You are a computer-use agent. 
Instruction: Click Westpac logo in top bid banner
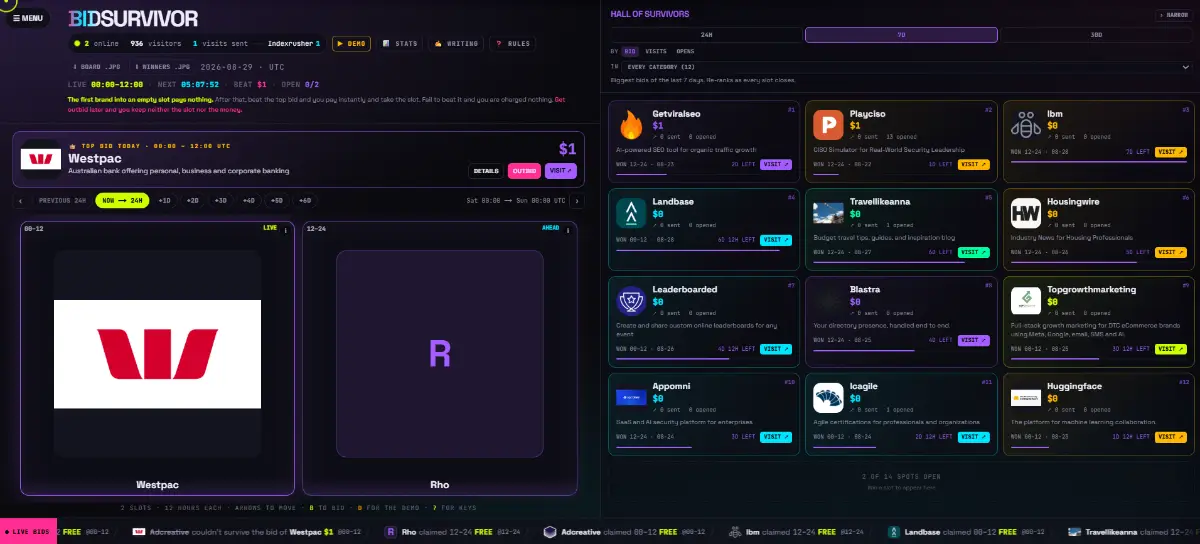(41, 160)
